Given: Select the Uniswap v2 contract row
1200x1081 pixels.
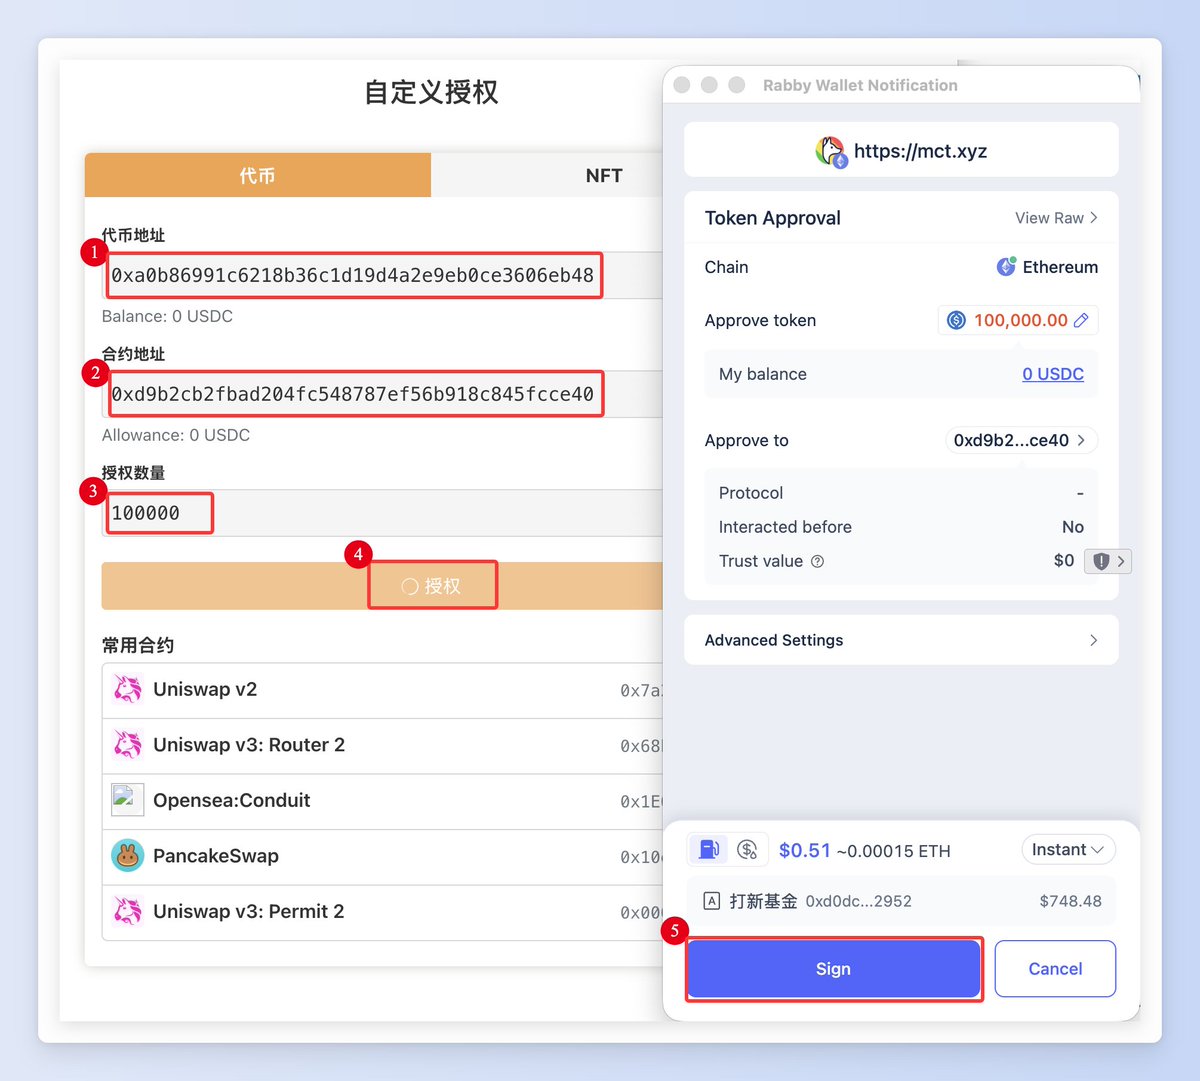Looking at the screenshot, I should tap(383, 690).
